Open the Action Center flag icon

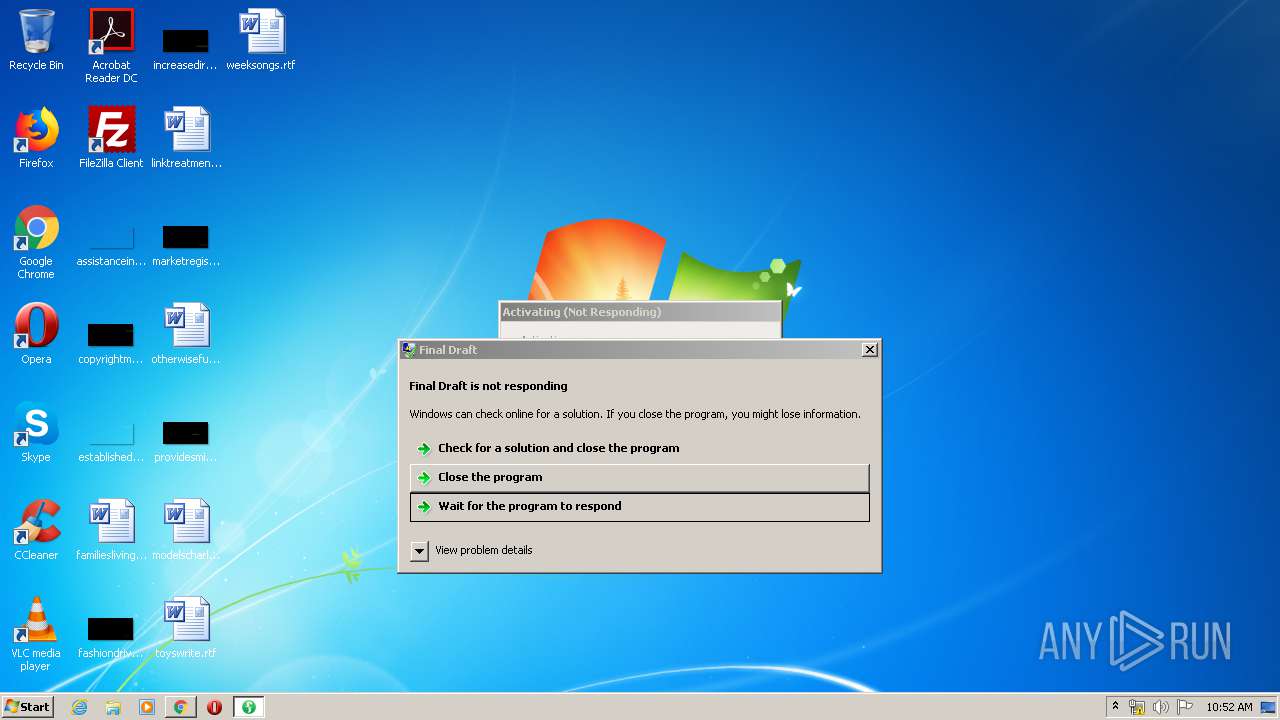click(1185, 707)
